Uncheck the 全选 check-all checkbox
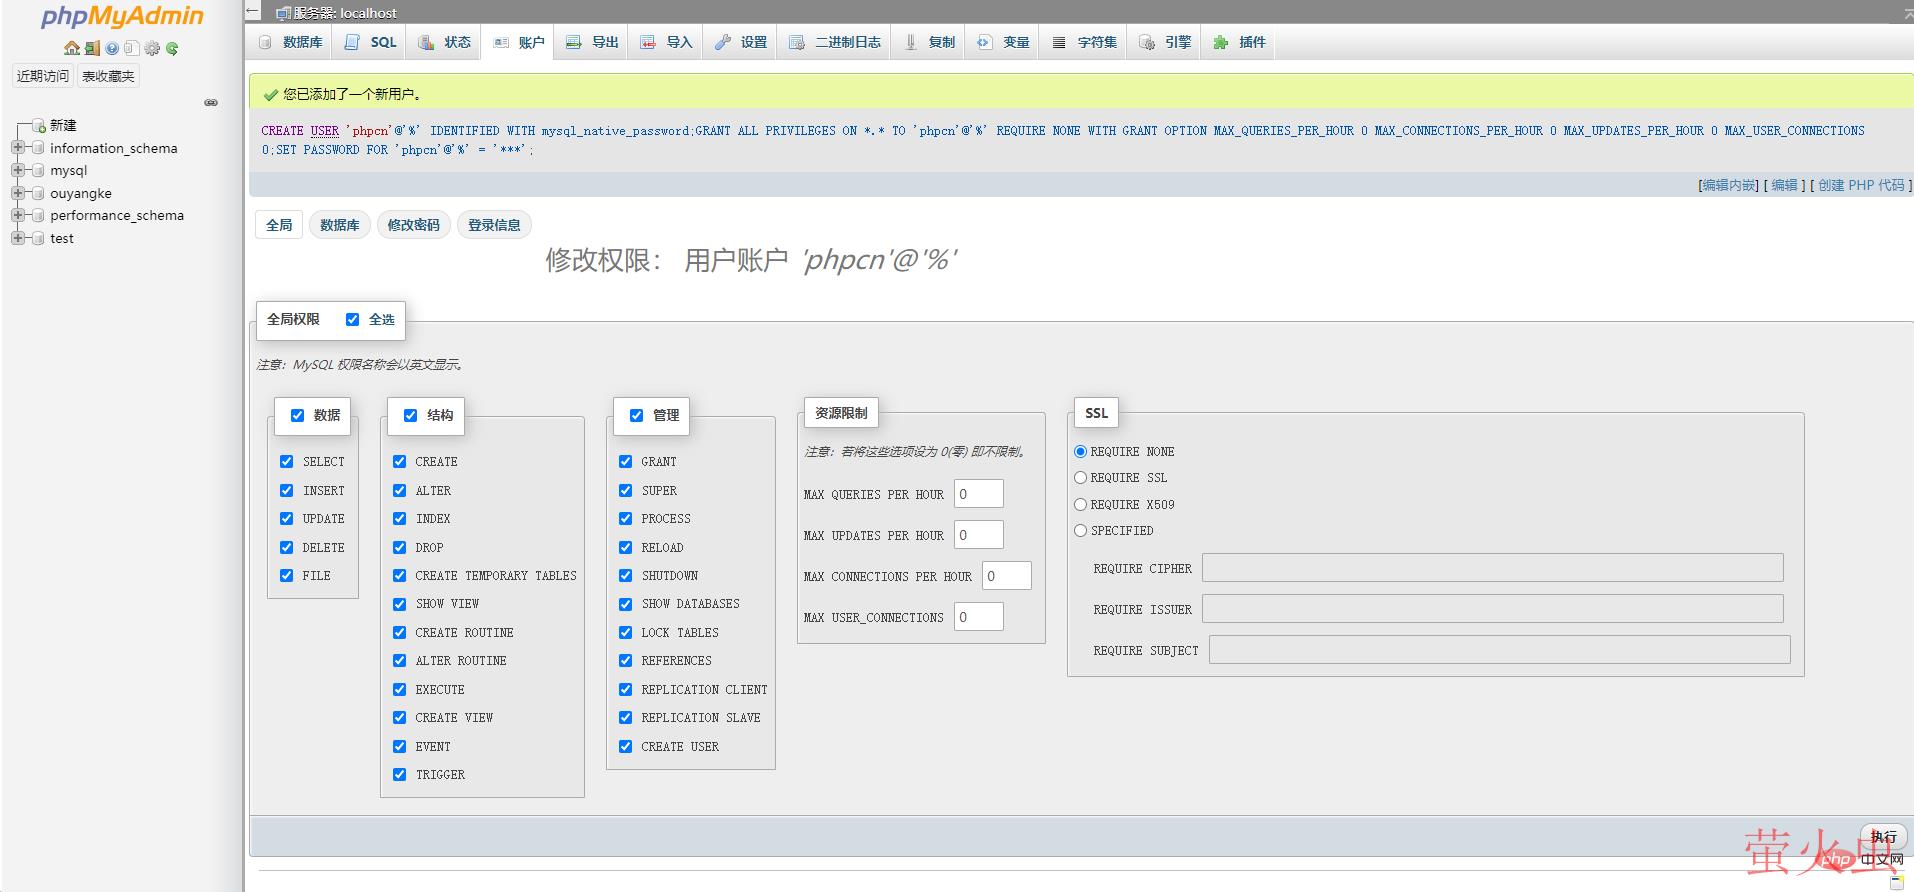The height and width of the screenshot is (892, 1914). [x=352, y=320]
